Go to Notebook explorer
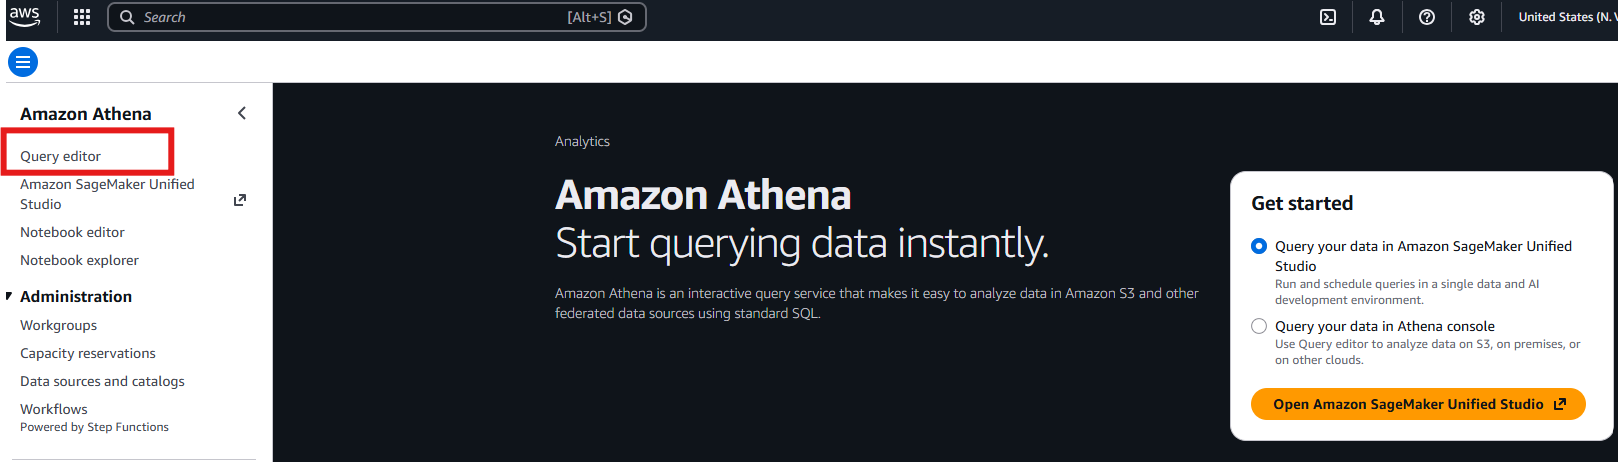Viewport: 1618px width, 462px height. click(x=79, y=260)
